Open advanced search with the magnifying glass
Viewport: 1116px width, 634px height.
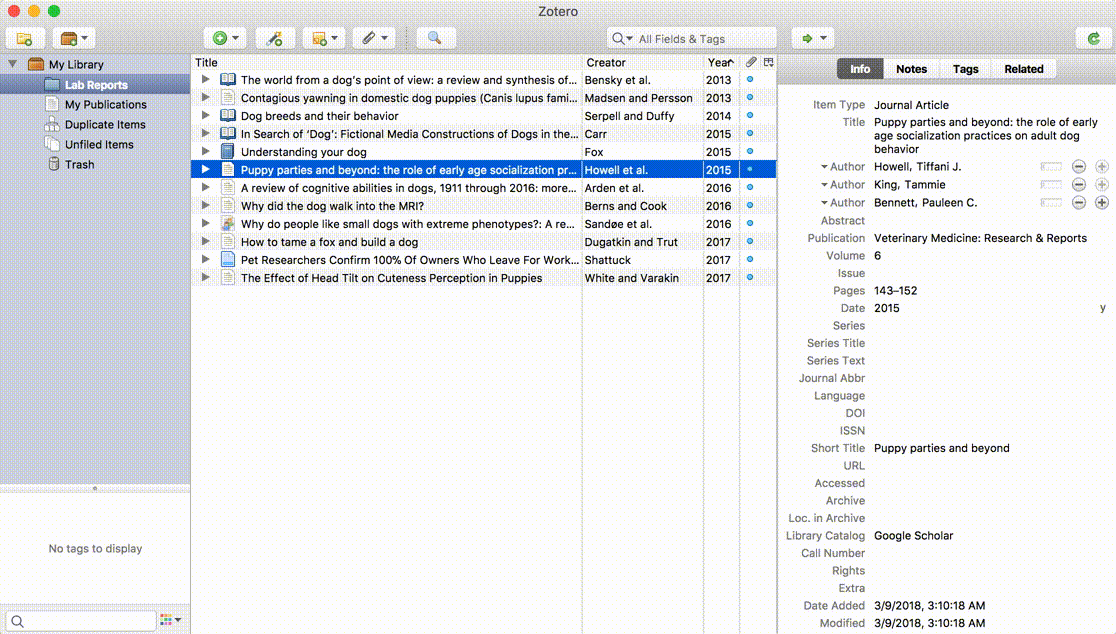(433, 38)
